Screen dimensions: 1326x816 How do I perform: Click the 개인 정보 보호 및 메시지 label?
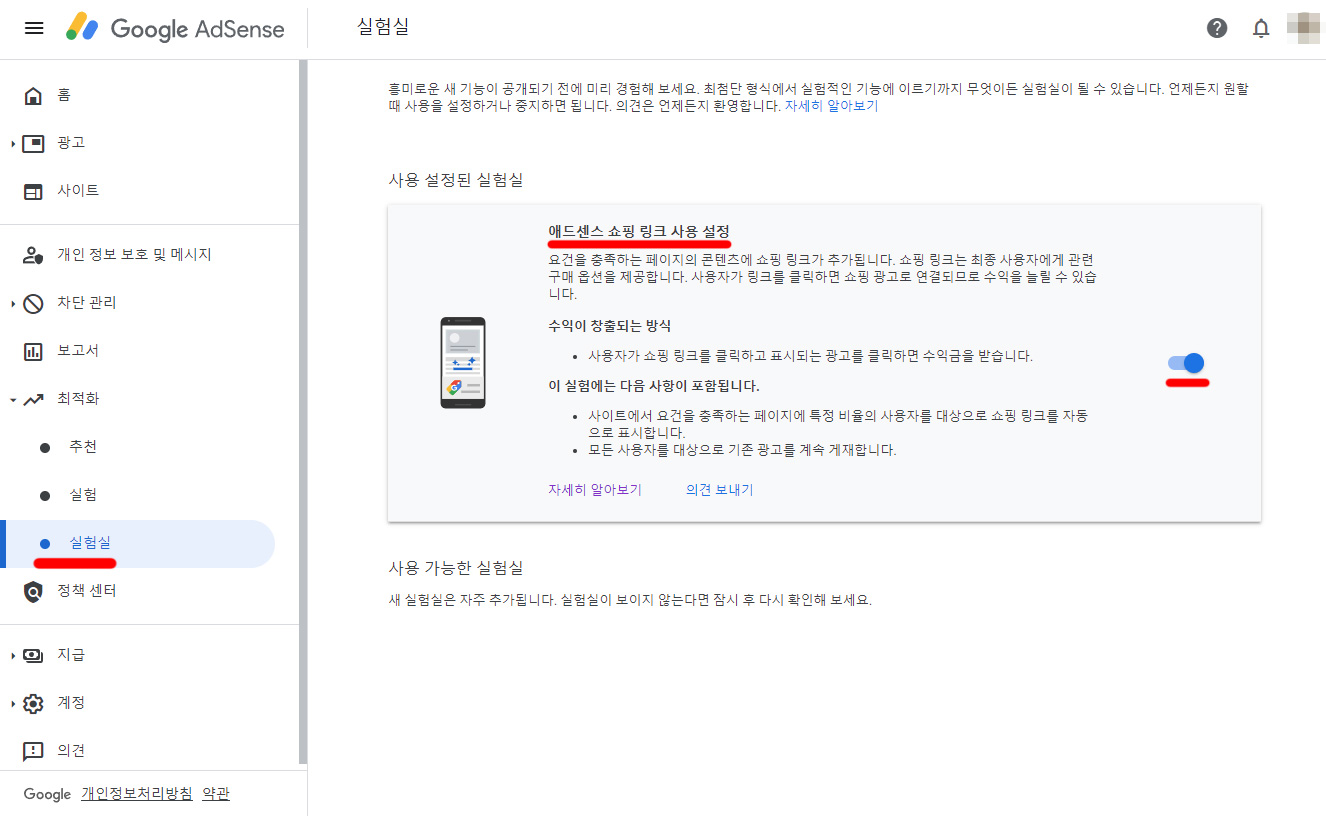coord(134,255)
